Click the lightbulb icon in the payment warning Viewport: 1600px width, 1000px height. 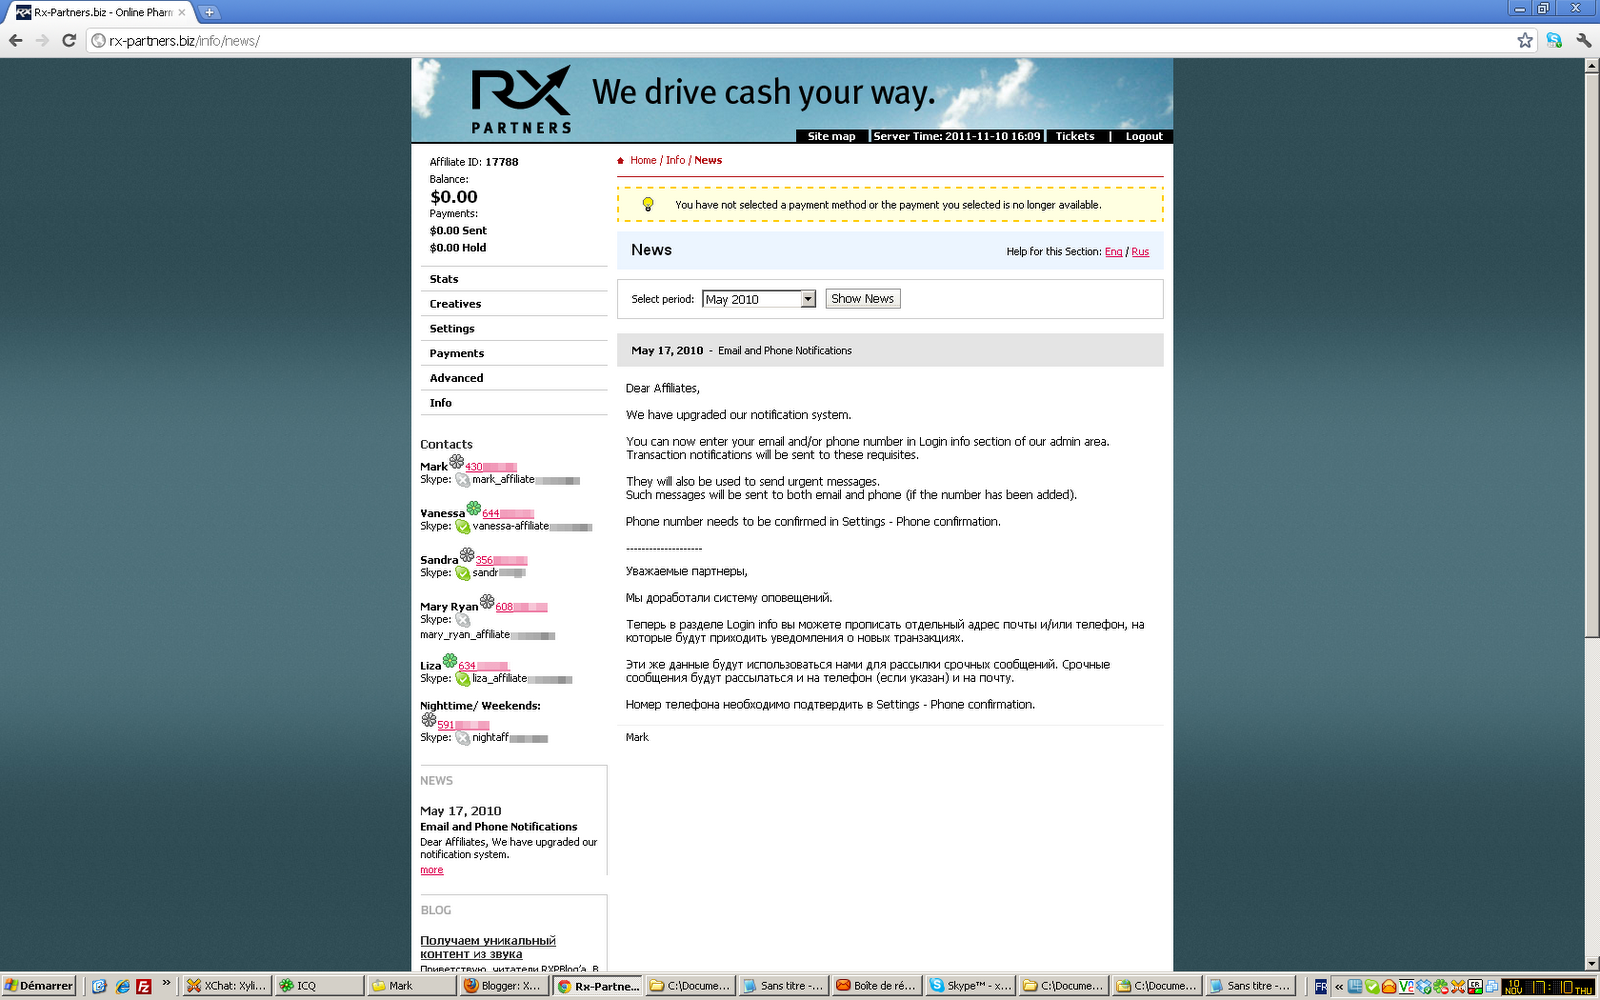pos(648,204)
